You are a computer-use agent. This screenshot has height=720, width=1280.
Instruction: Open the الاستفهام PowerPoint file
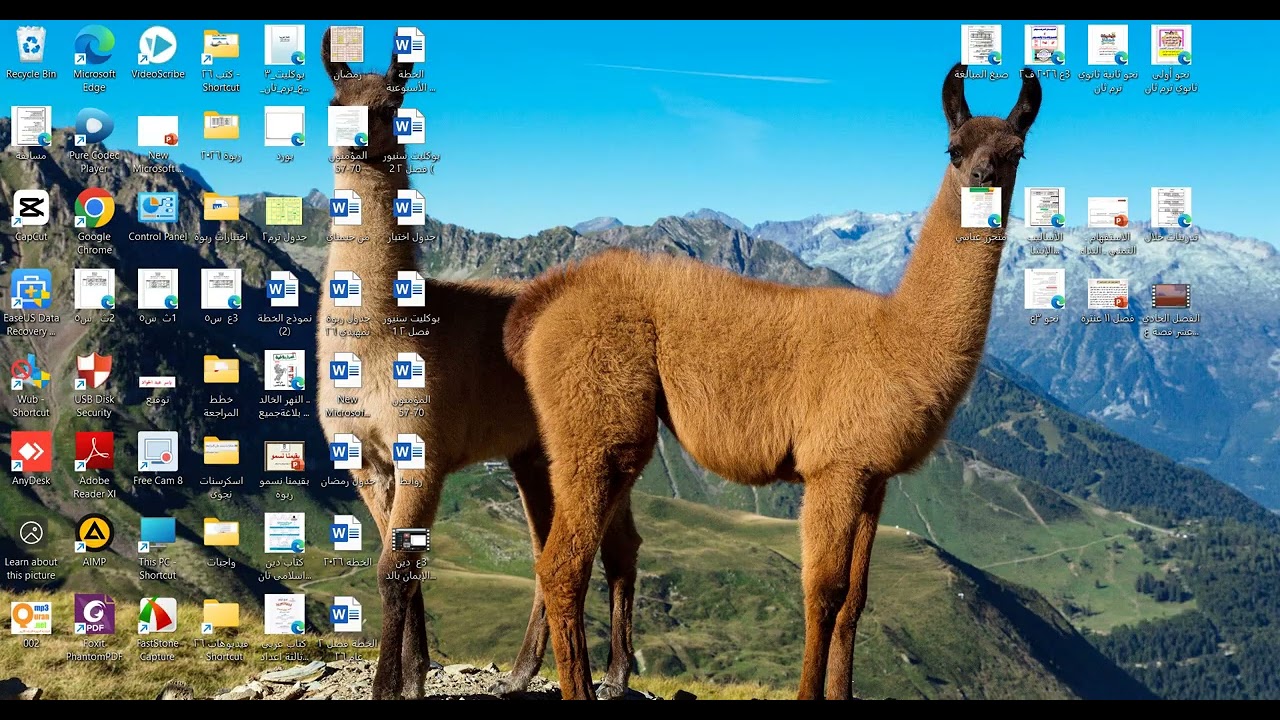[x=1108, y=211]
